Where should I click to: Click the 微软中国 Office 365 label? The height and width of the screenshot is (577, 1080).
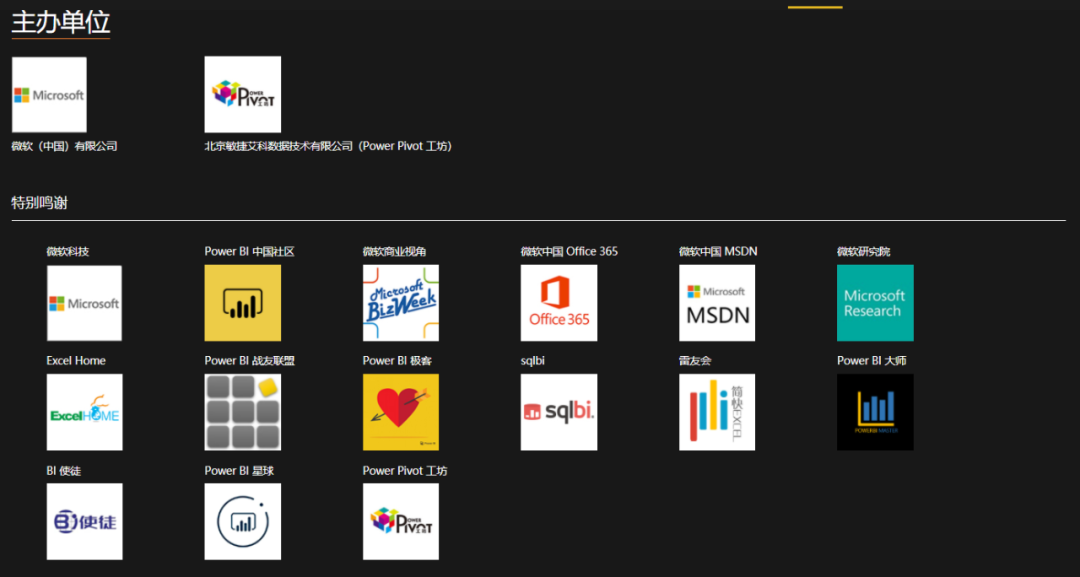[569, 251]
